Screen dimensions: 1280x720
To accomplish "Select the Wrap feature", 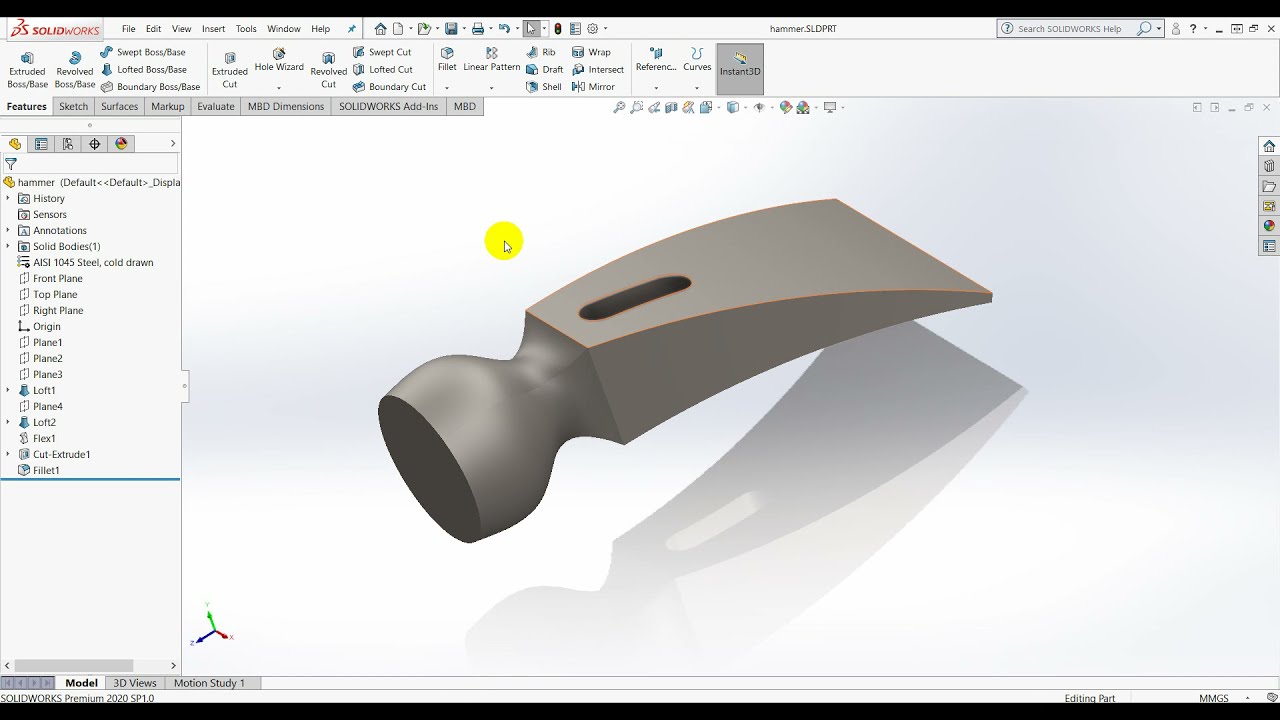I will point(591,52).
